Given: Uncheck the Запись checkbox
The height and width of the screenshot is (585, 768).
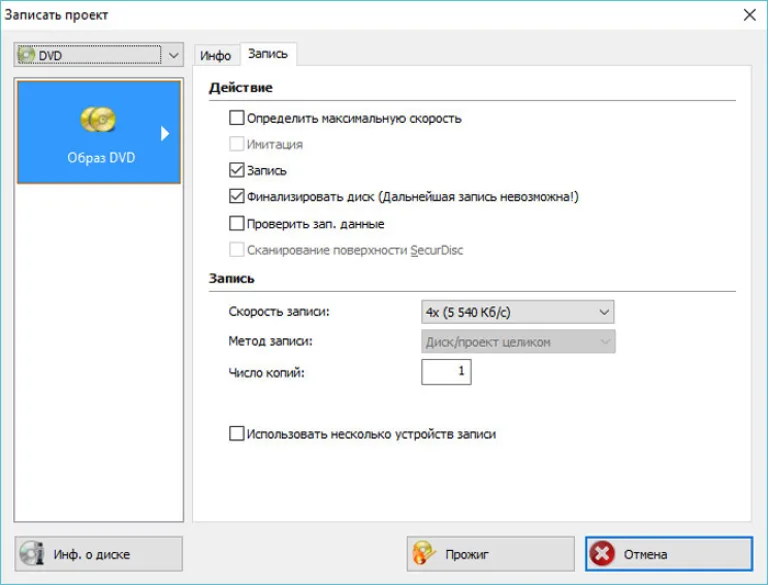Looking at the screenshot, I should pos(237,170).
